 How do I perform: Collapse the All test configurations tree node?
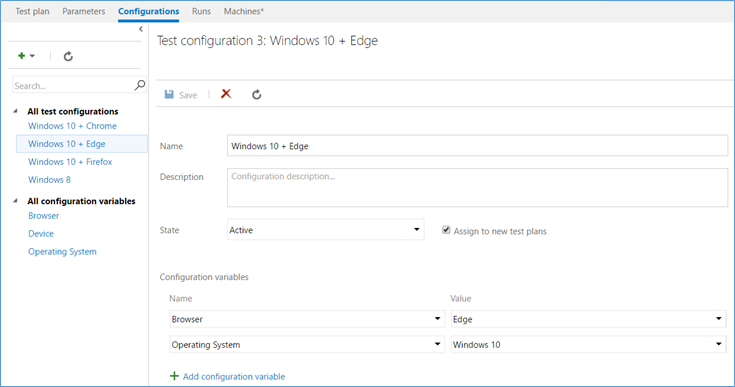(x=15, y=111)
